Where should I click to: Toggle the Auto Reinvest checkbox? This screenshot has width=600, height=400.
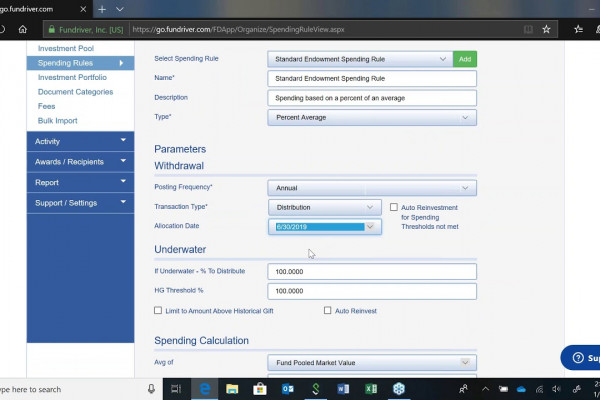click(328, 311)
